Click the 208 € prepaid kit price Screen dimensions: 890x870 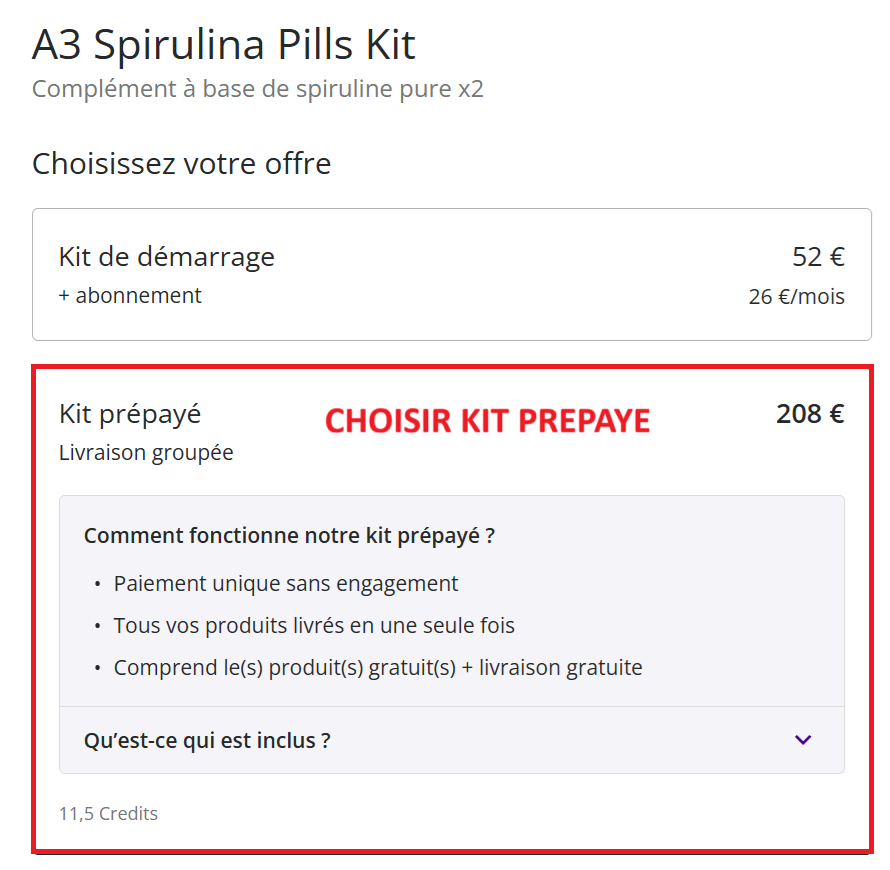pos(809,413)
